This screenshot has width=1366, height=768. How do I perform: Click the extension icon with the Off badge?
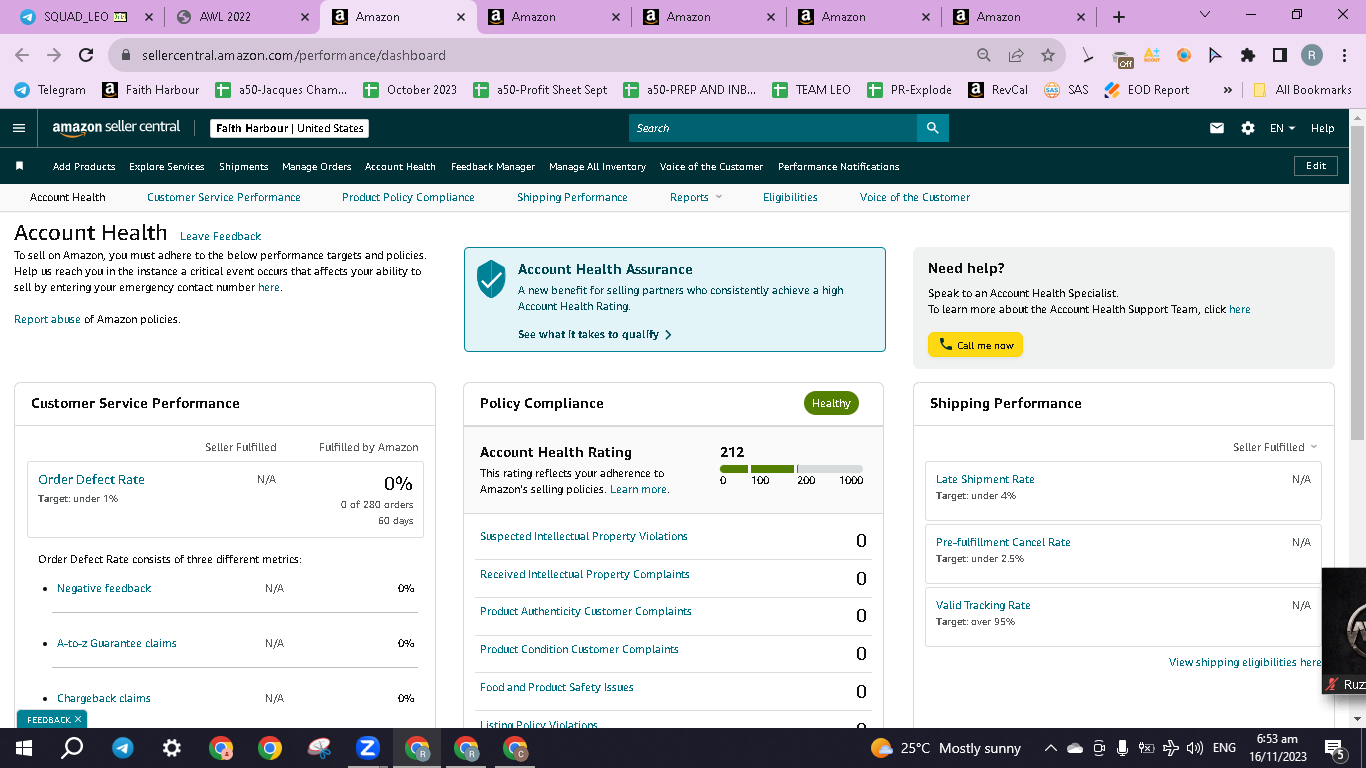point(1122,57)
